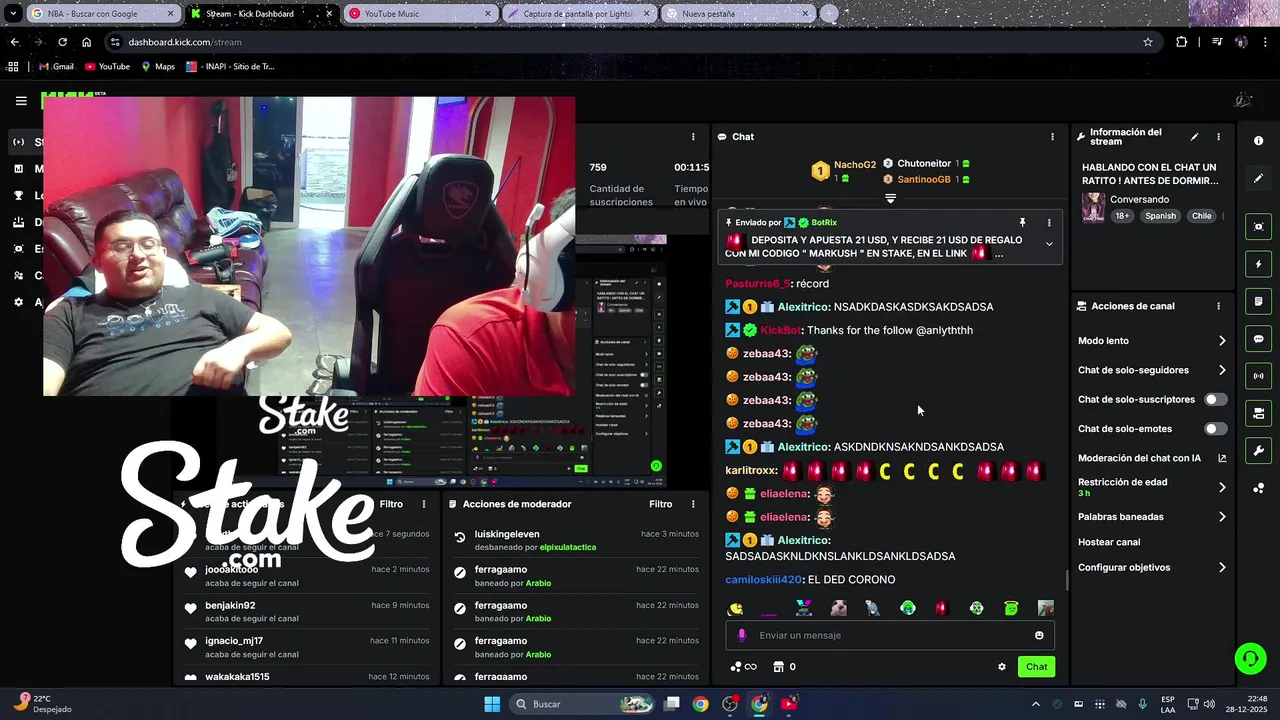This screenshot has width=1280, height=720.
Task: Click the Conversando category thumbnail
Action: pos(1093,208)
